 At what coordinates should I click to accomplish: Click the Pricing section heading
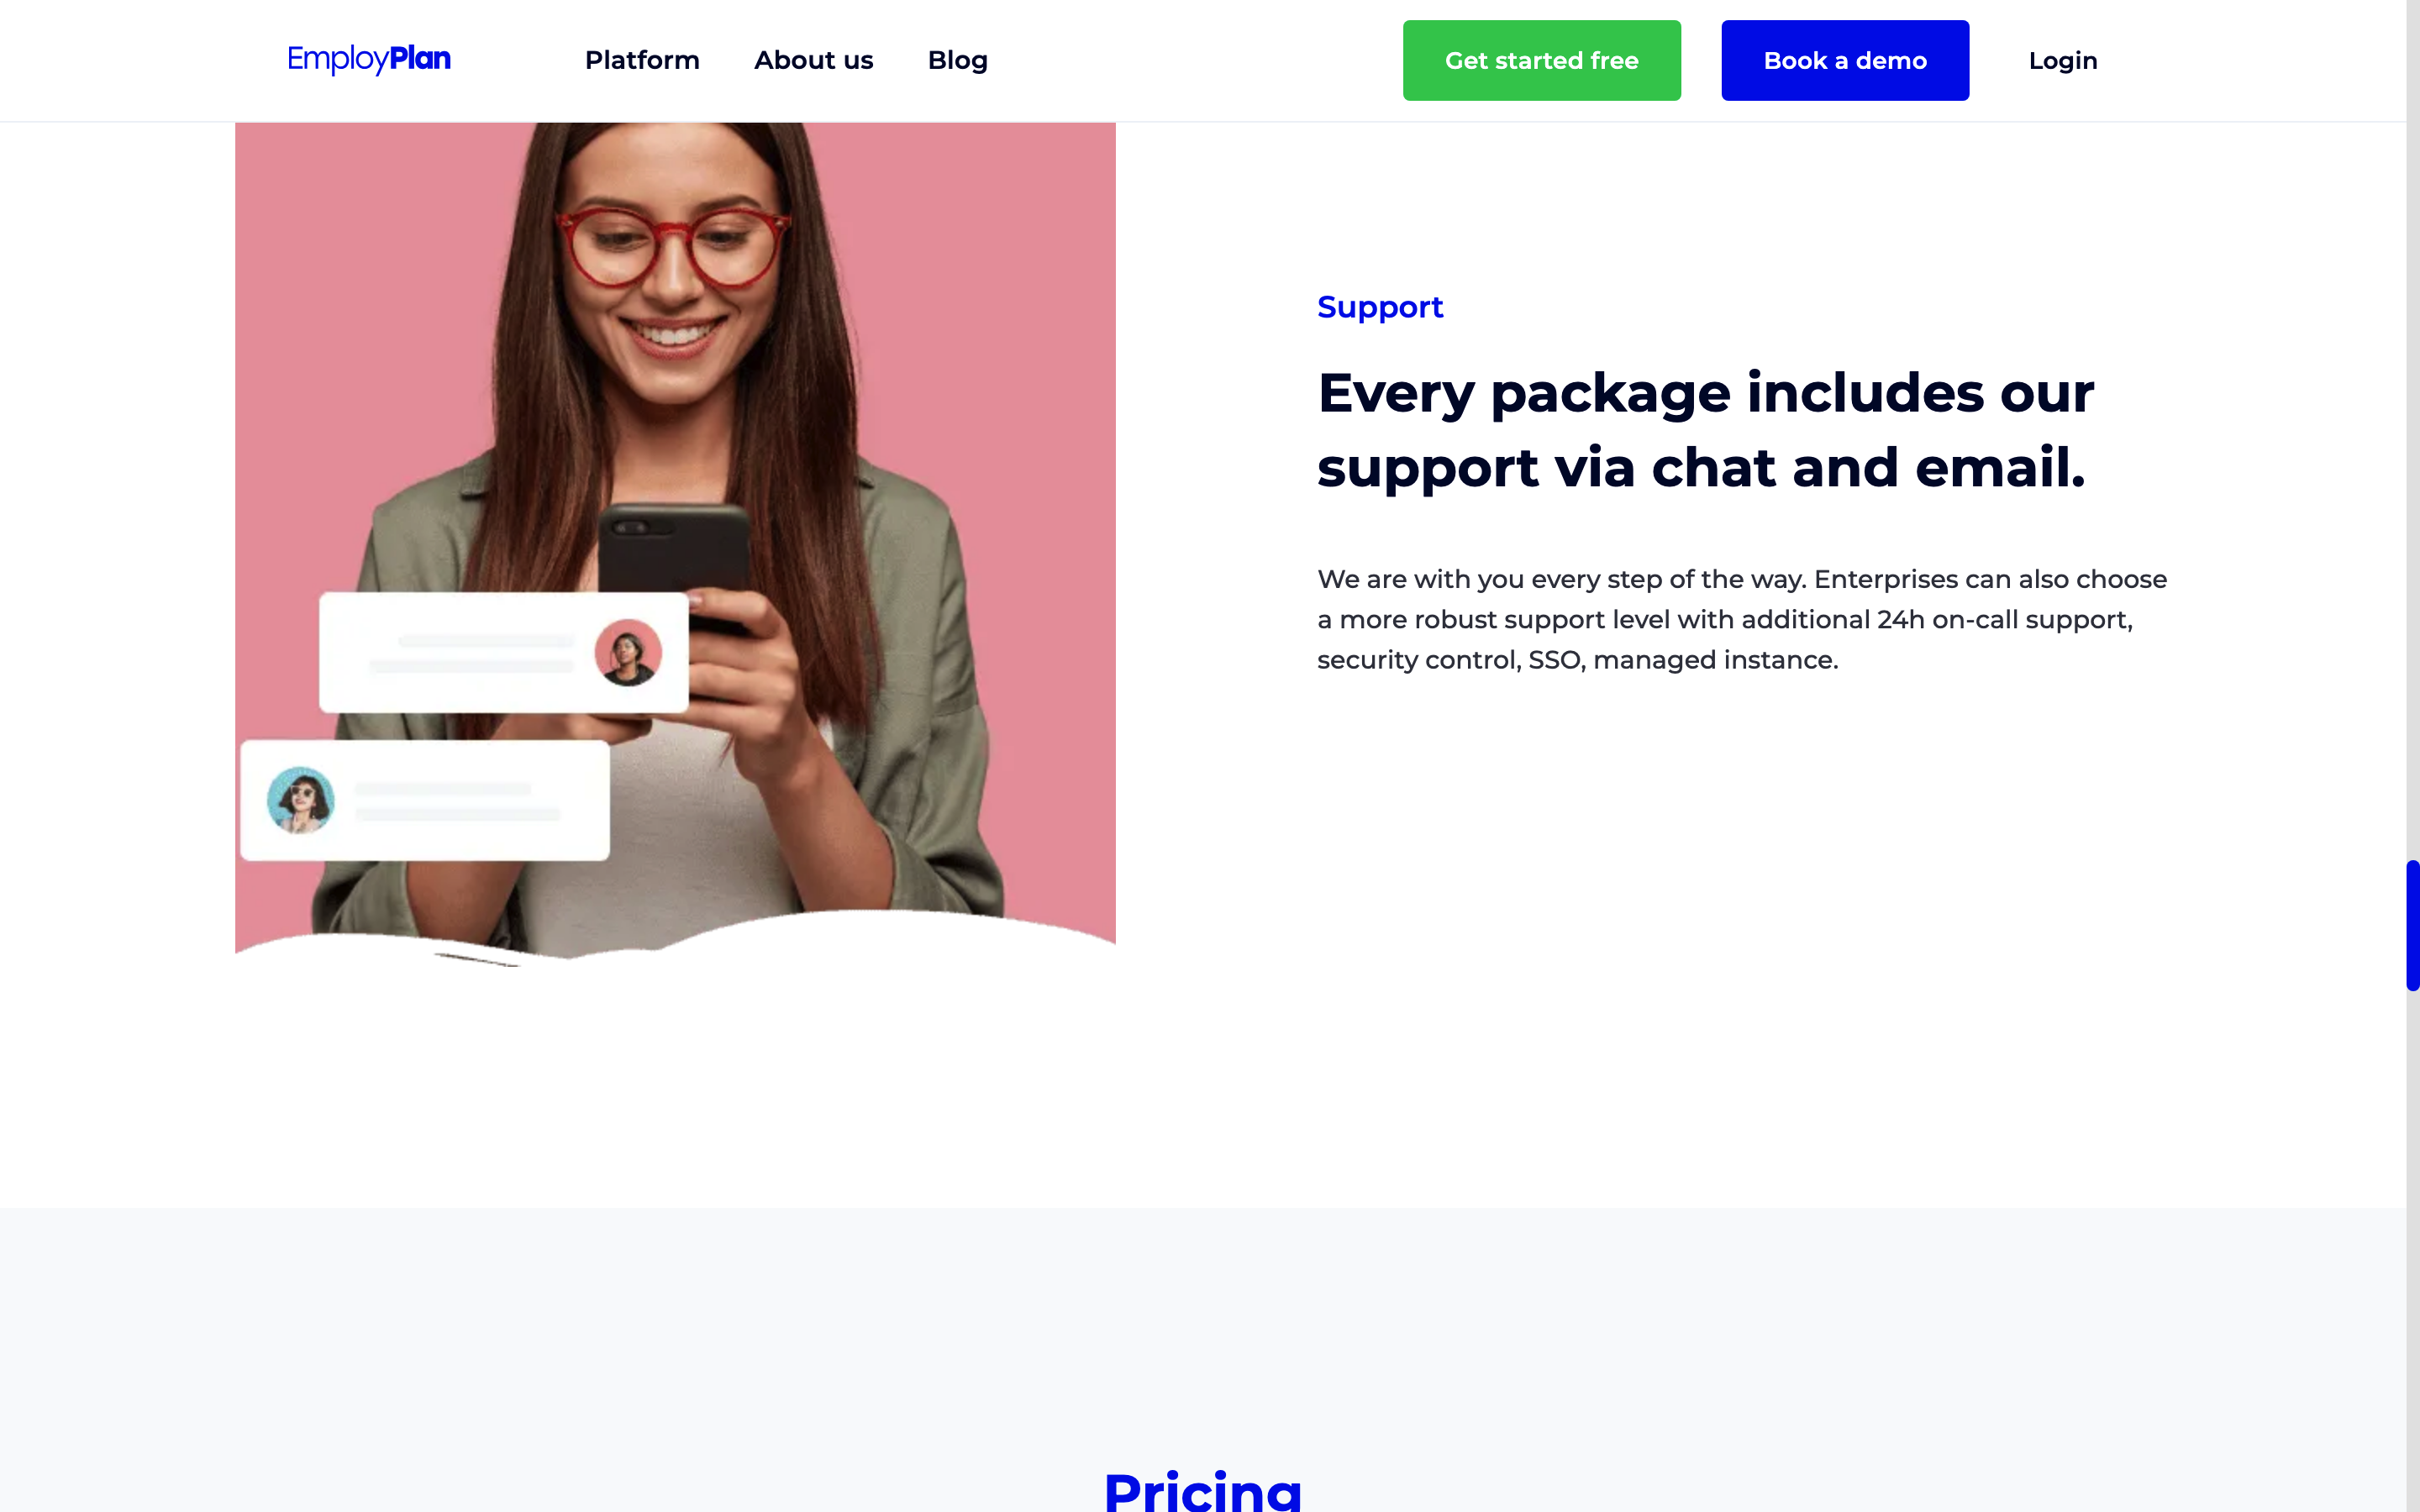[1203, 1490]
